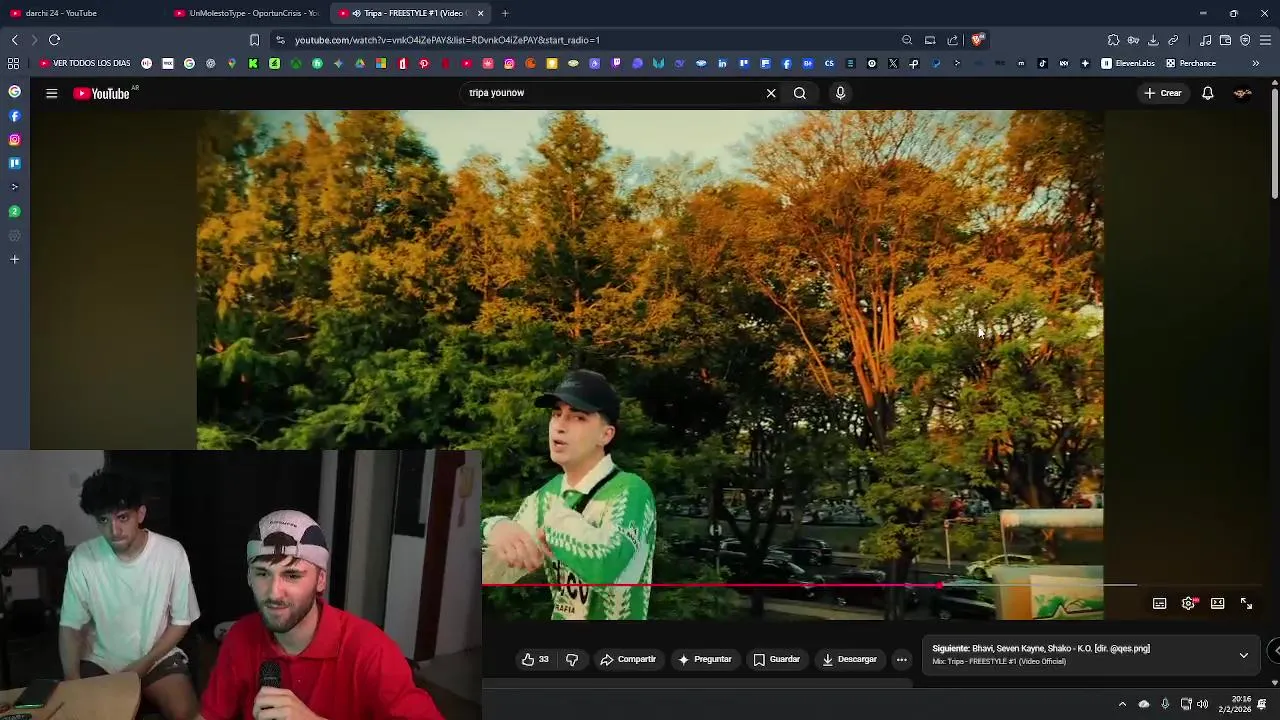Image resolution: width=1280 pixels, height=720 pixels.
Task: Click Guardar to save the video
Action: pyautogui.click(x=777, y=659)
